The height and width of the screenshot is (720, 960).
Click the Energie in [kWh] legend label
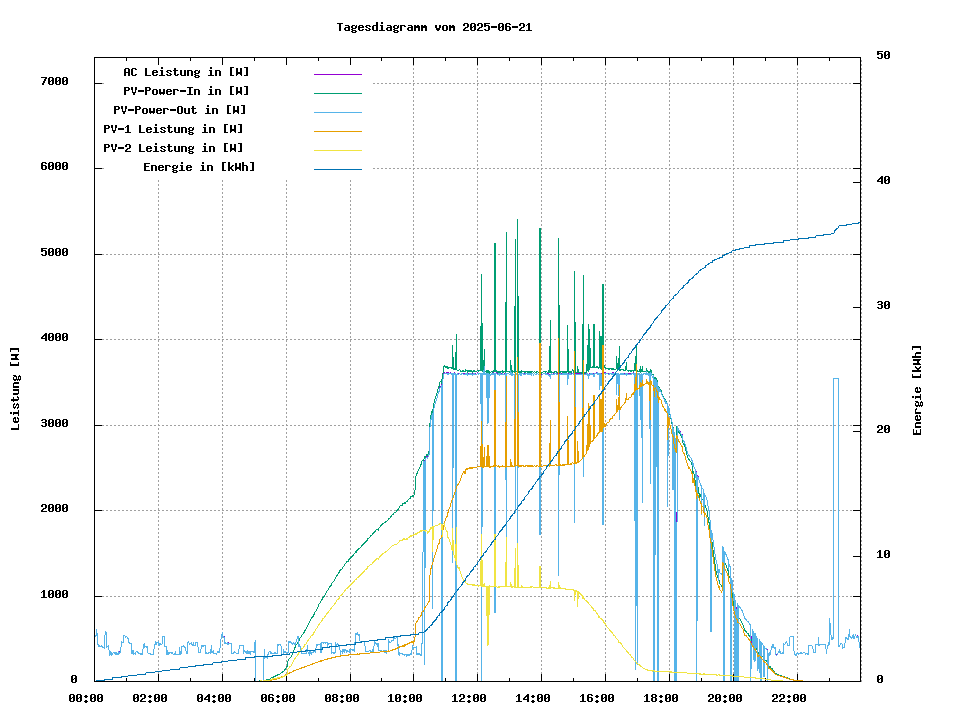tap(199, 167)
